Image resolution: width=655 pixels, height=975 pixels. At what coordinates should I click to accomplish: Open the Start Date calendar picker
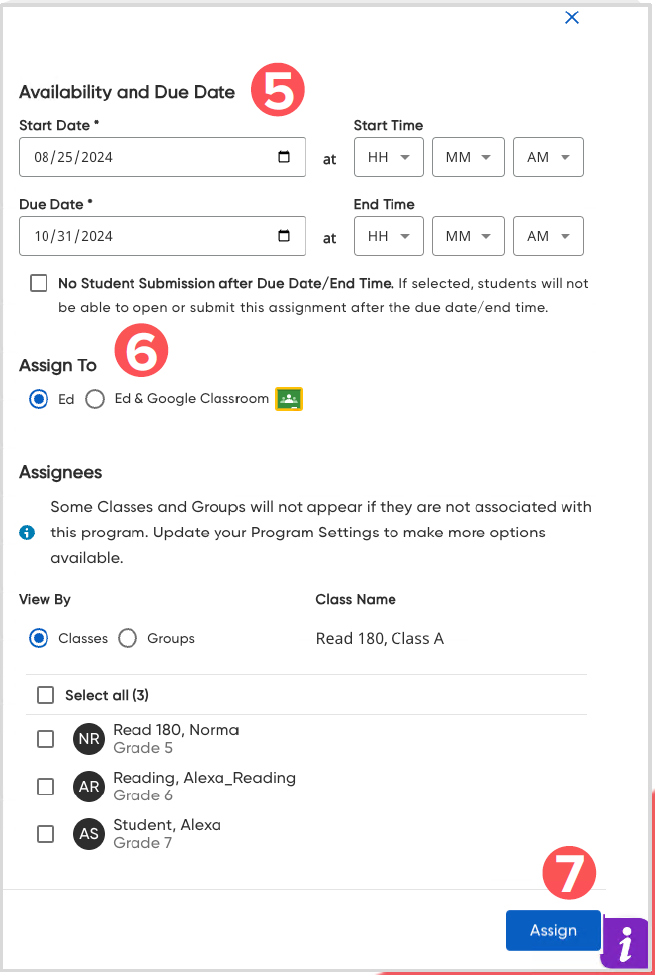(x=283, y=157)
